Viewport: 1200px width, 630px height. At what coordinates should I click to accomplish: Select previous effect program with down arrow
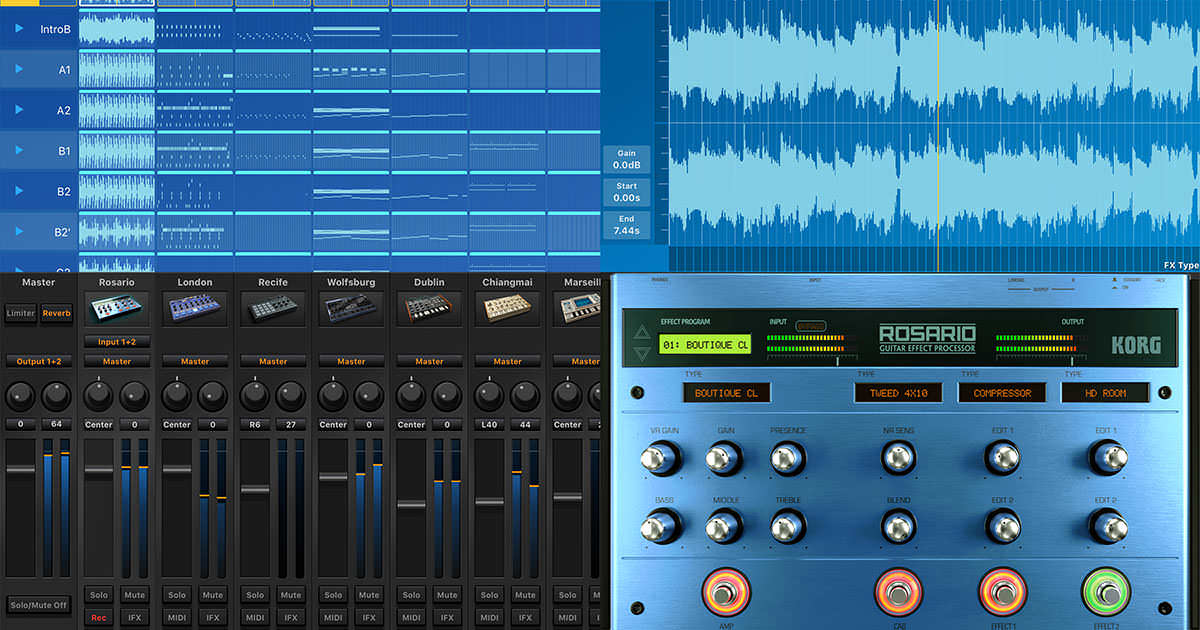[x=641, y=353]
